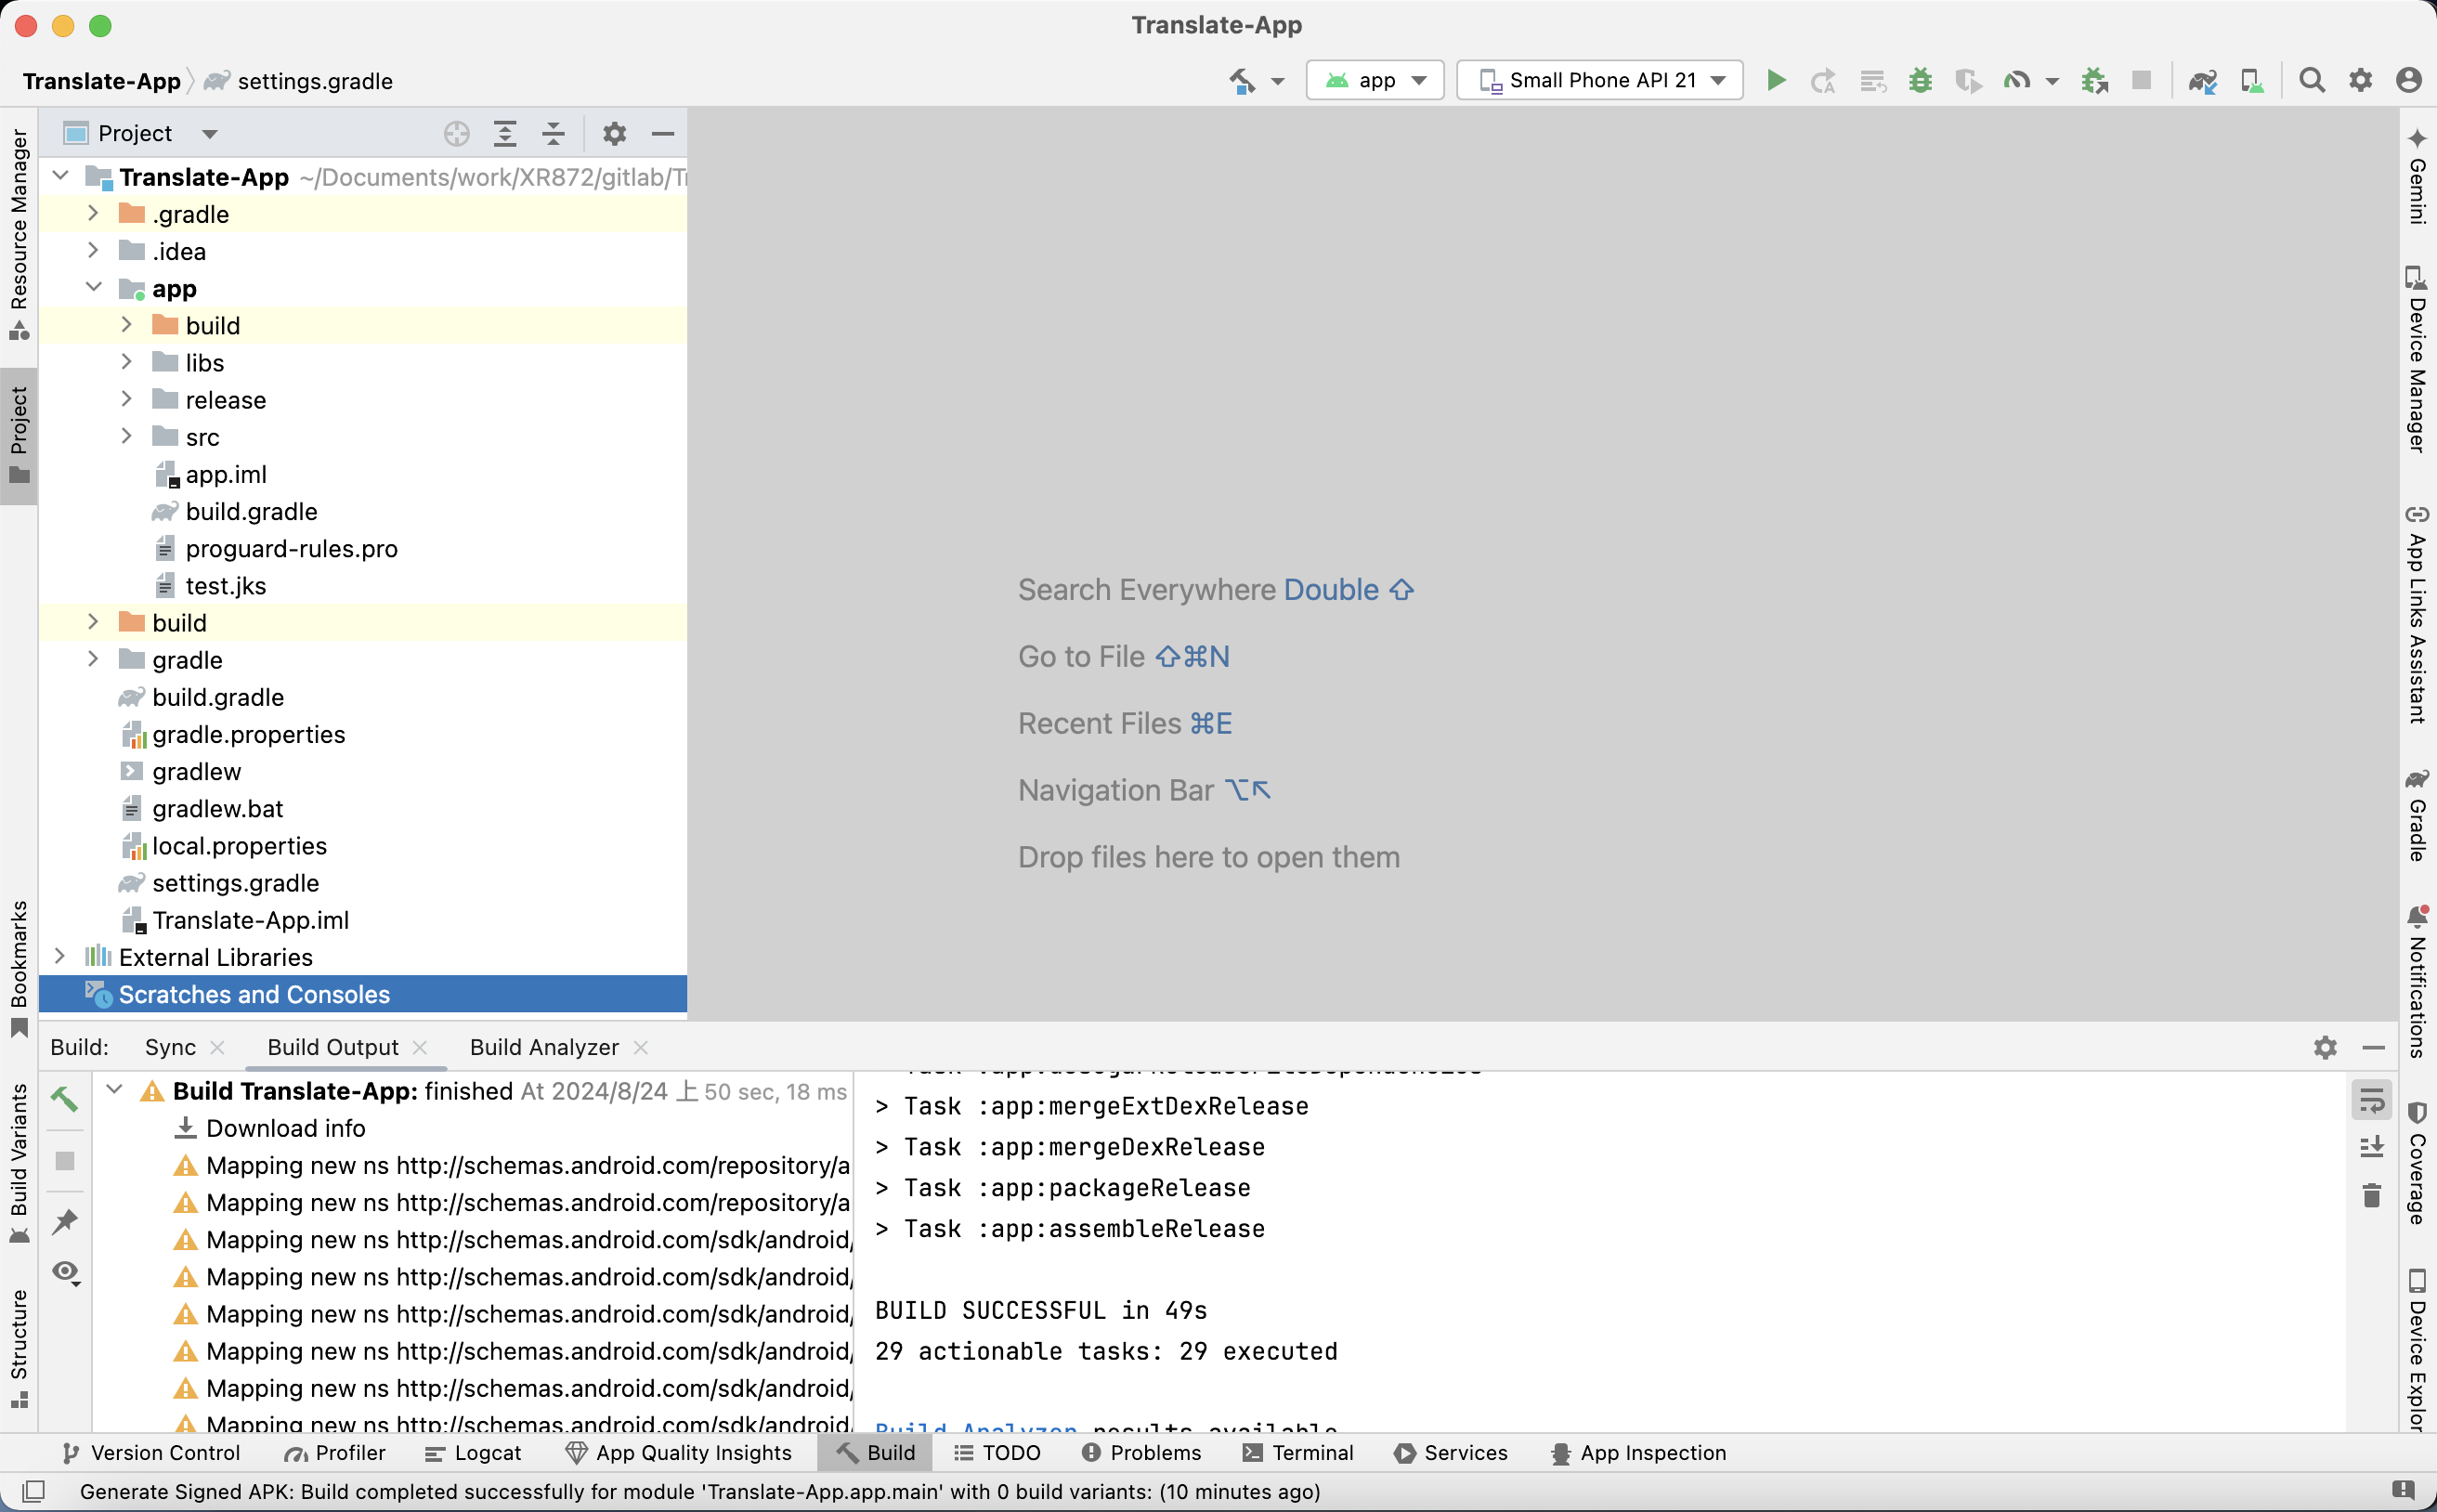
Task: Click the Profile app icon
Action: tap(2017, 80)
